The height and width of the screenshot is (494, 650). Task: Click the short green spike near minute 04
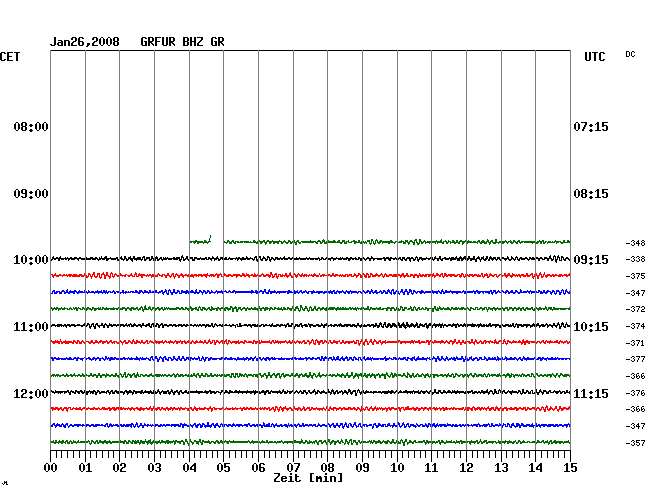[x=201, y=240]
